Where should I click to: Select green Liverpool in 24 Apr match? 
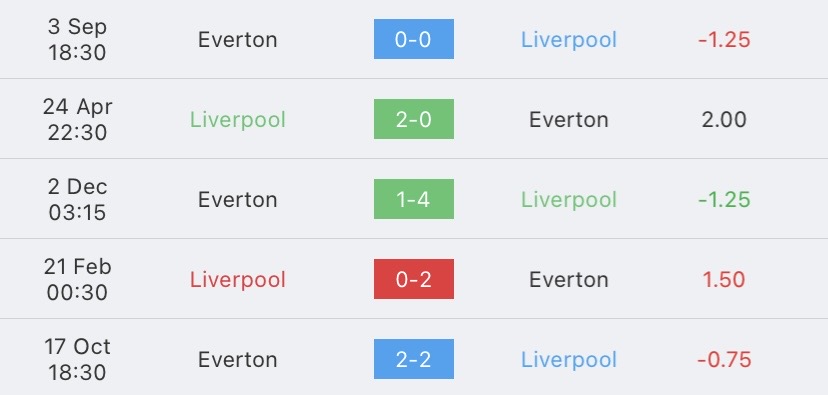click(x=238, y=120)
